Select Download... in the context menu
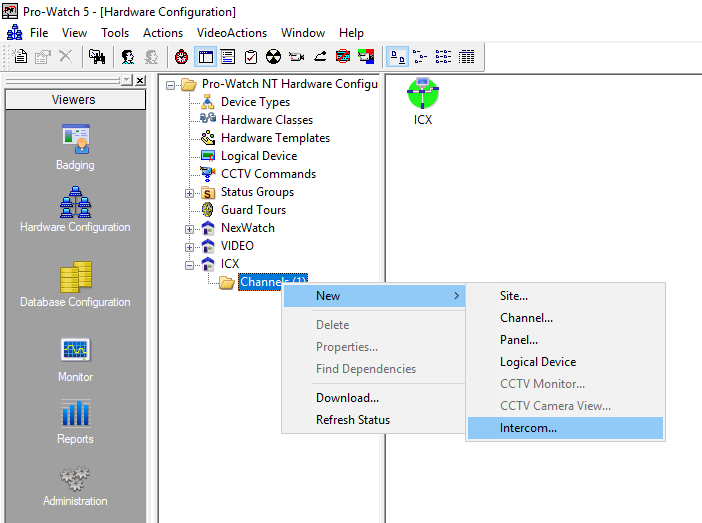The width and height of the screenshot is (702, 523). (x=347, y=398)
